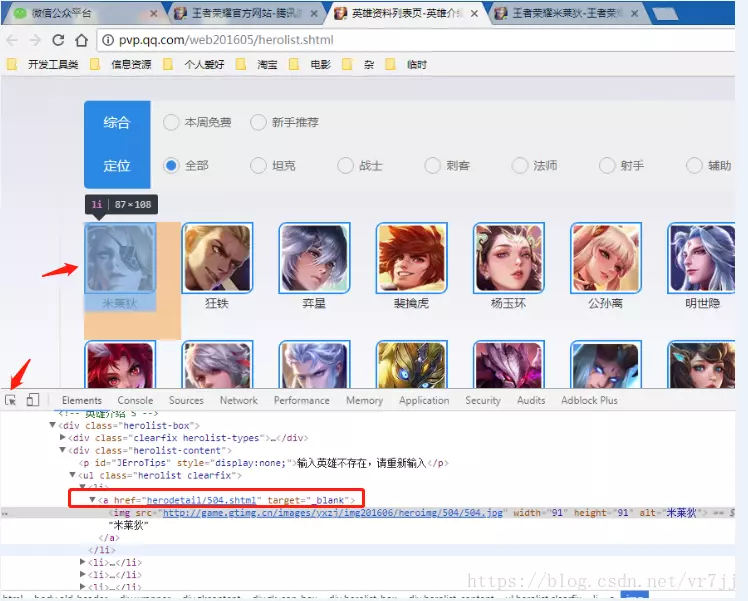
Task: Reload the page with the refresh icon
Action: 58,40
